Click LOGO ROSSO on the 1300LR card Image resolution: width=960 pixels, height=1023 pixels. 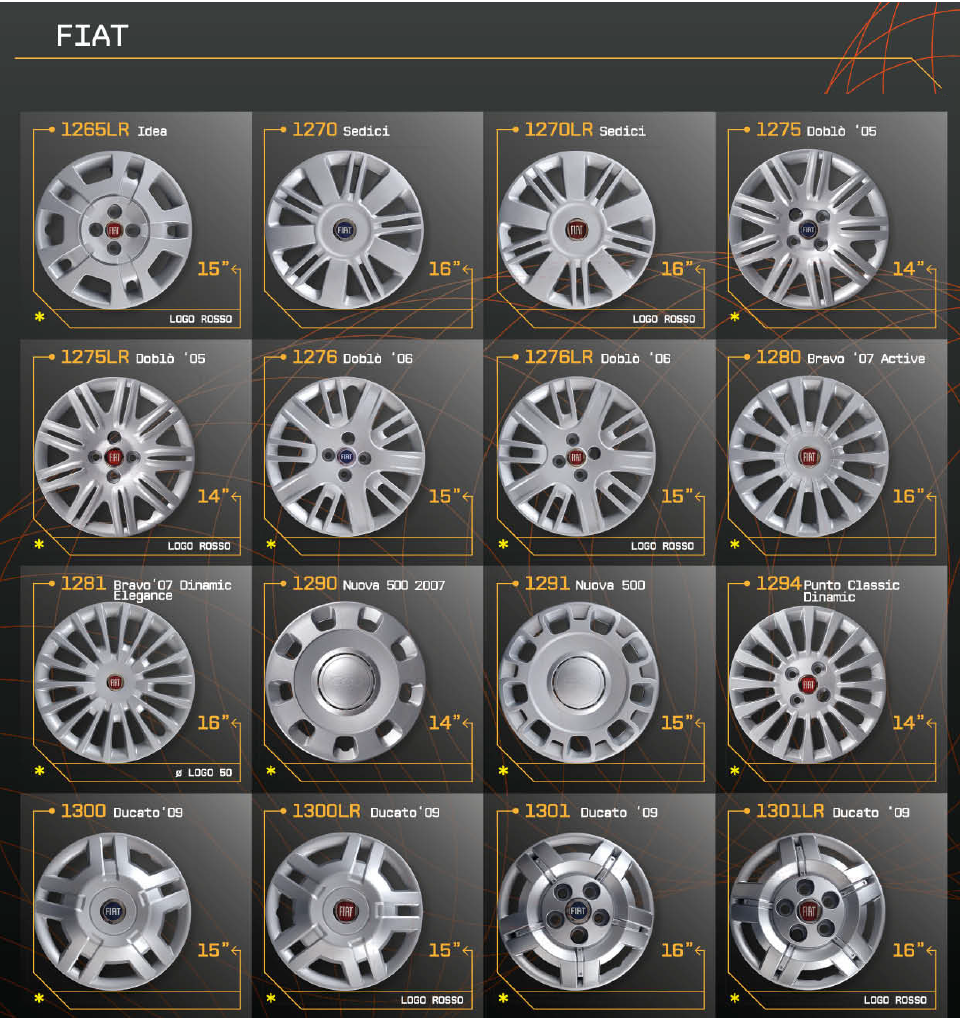pos(432,1000)
